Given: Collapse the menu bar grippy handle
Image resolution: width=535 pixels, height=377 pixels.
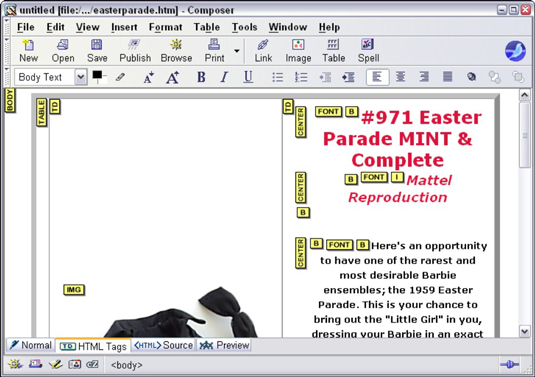Looking at the screenshot, I should (x=7, y=27).
